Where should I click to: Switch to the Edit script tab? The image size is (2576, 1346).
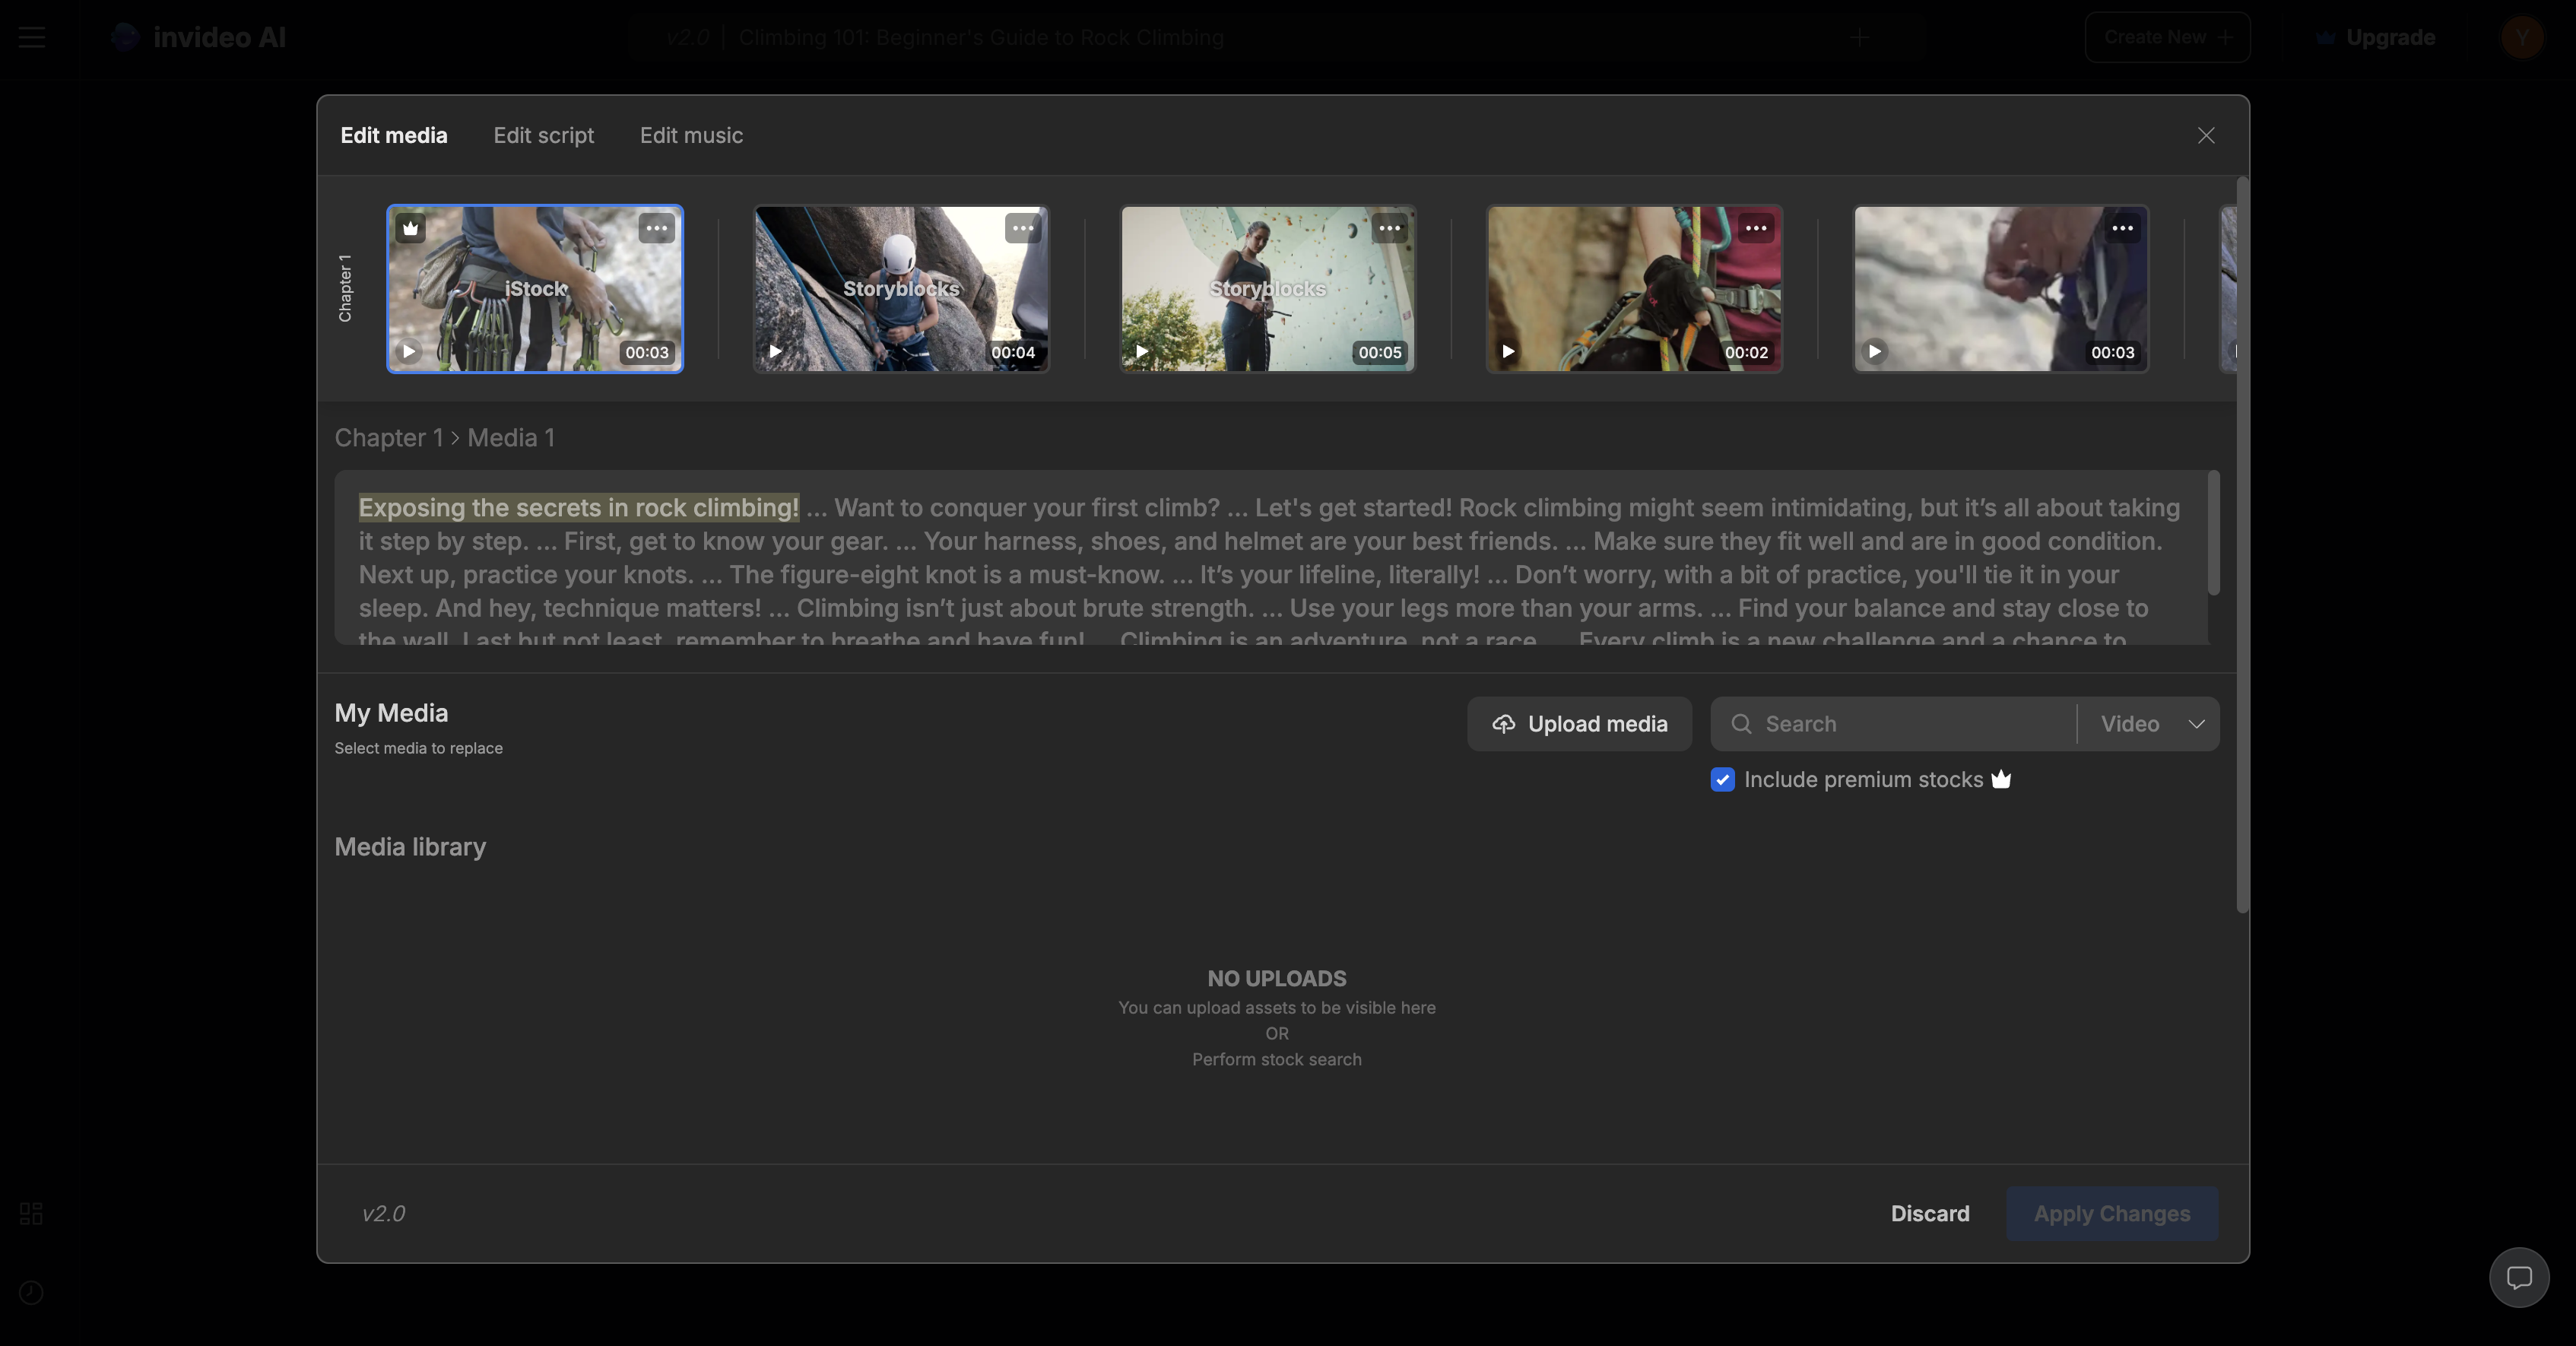[544, 136]
